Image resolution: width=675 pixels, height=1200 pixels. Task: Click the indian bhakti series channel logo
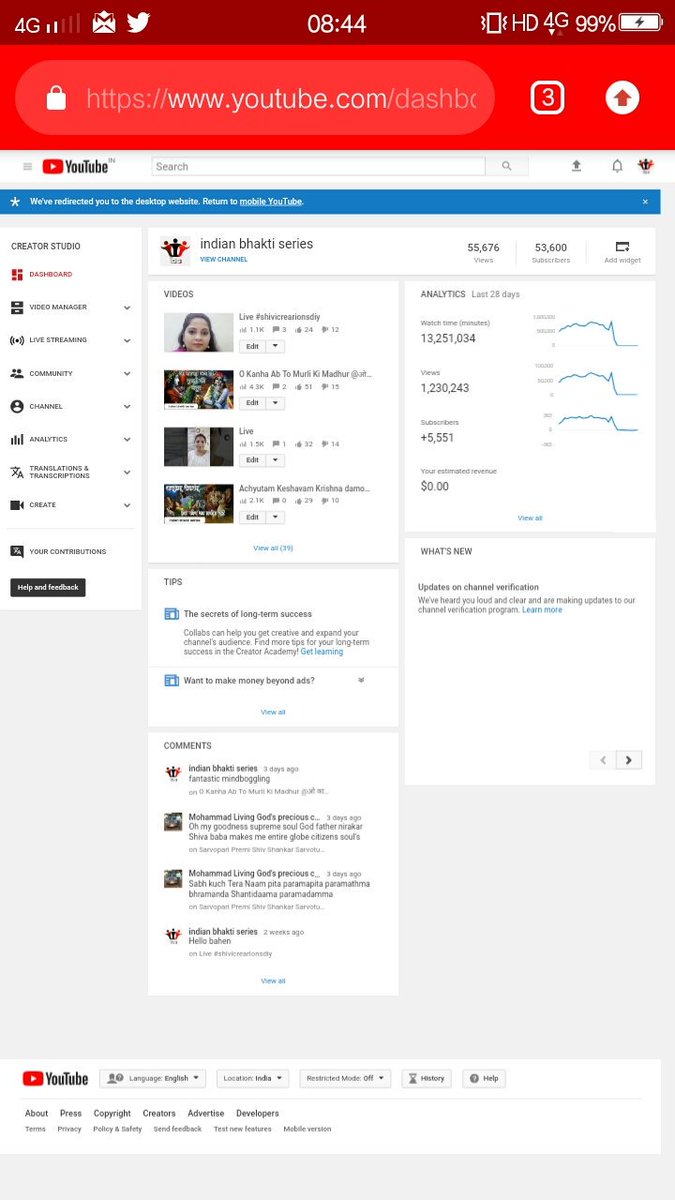(175, 251)
